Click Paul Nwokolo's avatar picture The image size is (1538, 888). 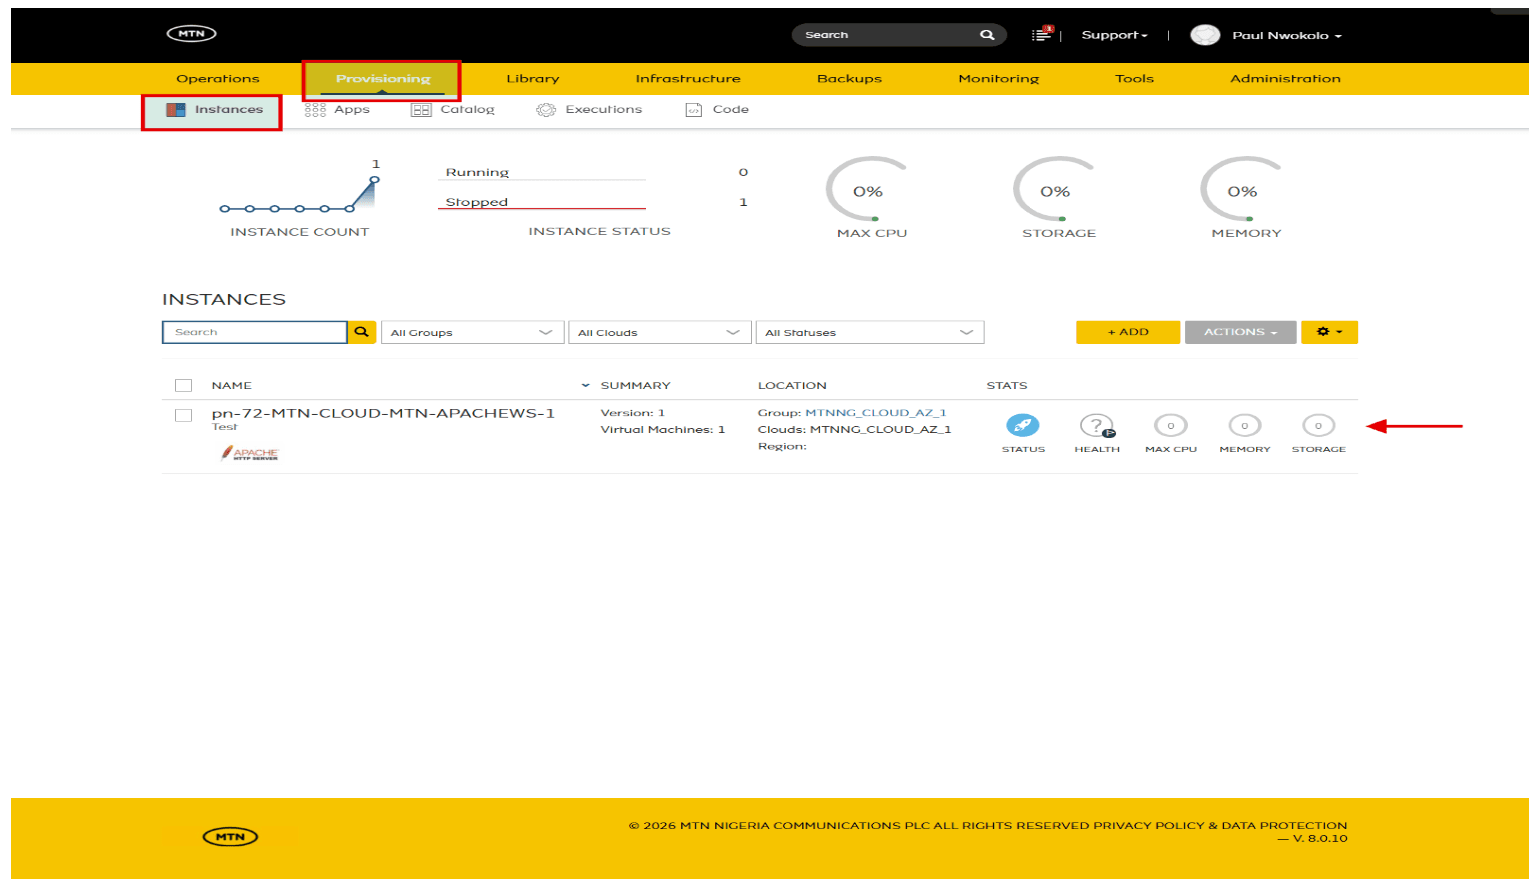pyautogui.click(x=1205, y=35)
